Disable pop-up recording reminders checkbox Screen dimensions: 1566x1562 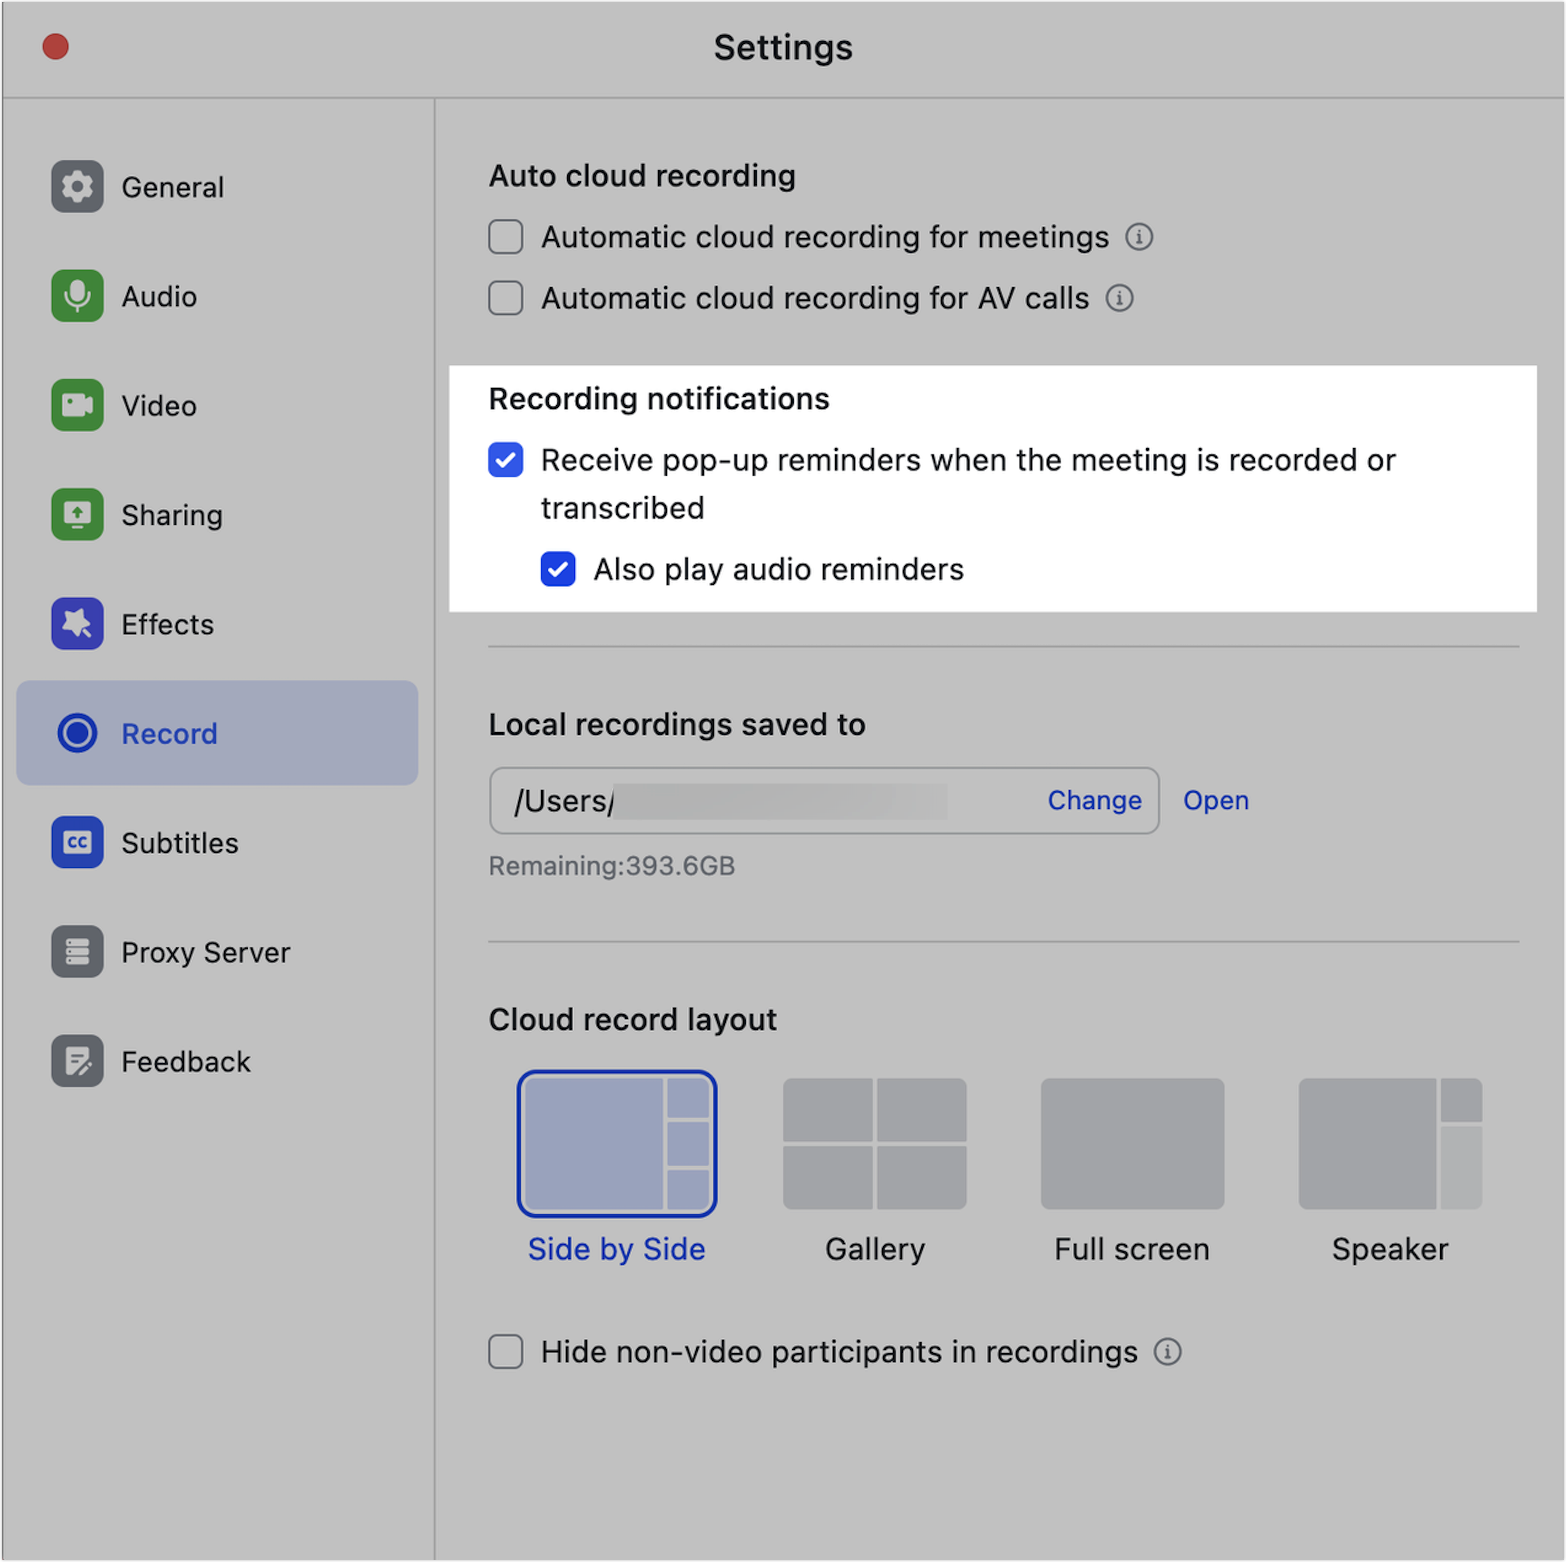click(x=506, y=460)
